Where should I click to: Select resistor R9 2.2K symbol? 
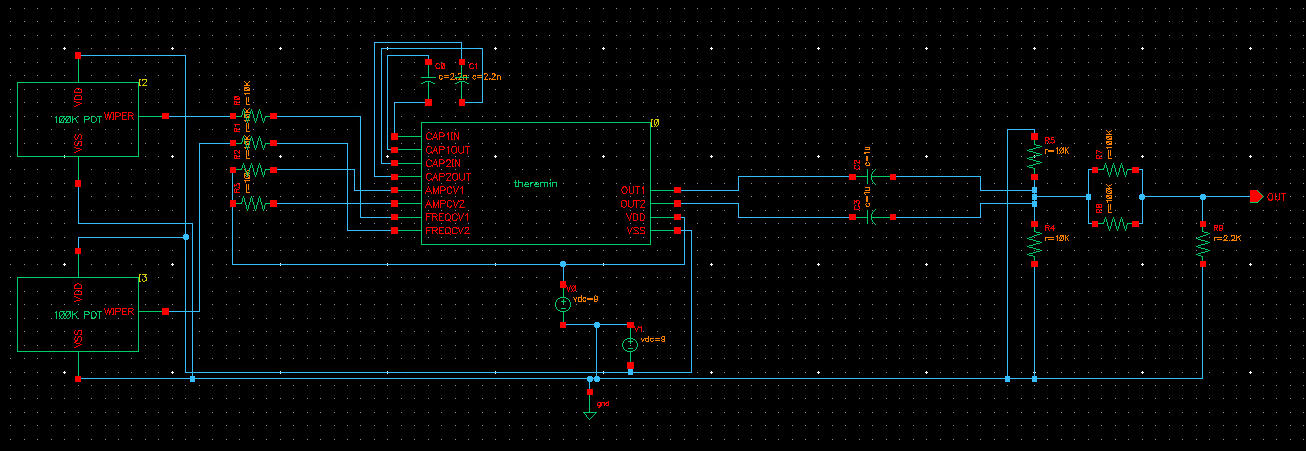tap(1203, 244)
